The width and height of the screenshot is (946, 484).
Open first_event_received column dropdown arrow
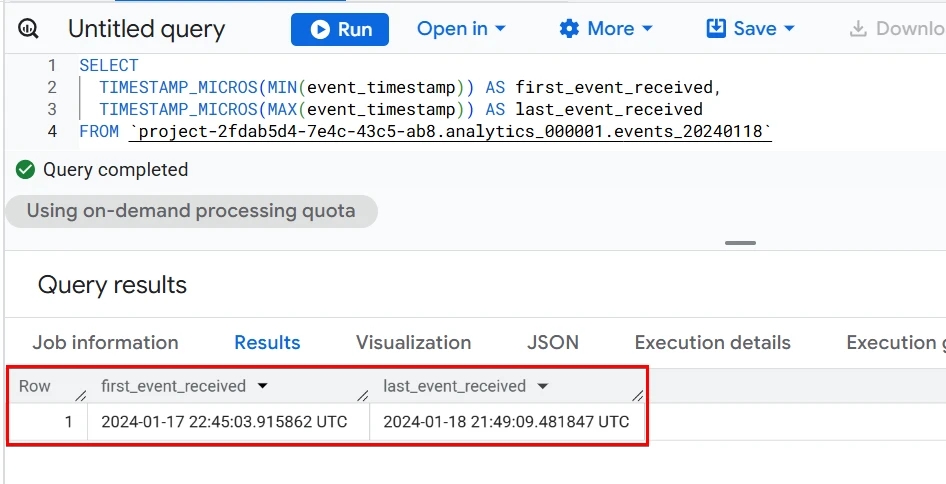coord(262,386)
